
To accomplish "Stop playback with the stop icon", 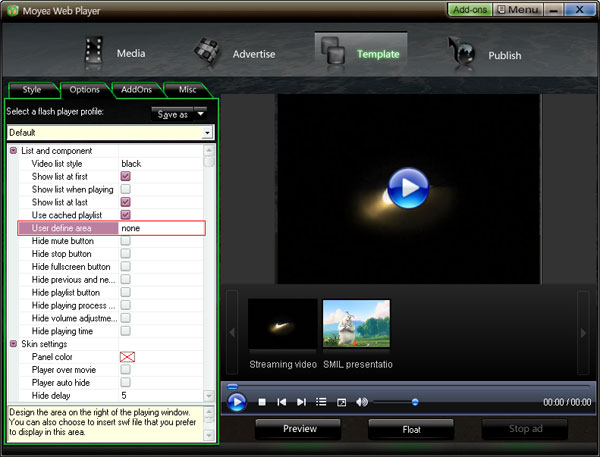I will 262,402.
